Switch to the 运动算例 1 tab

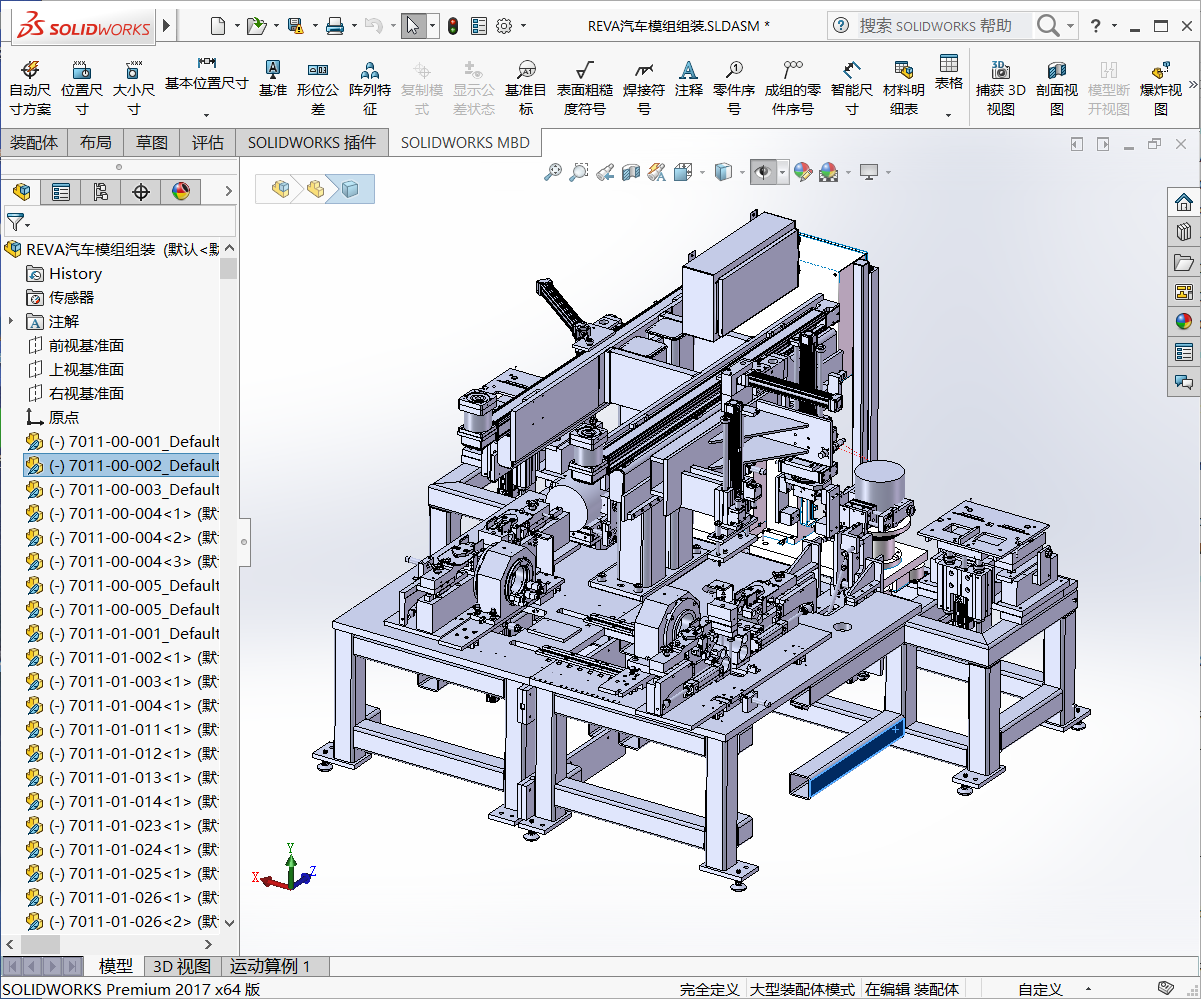271,966
